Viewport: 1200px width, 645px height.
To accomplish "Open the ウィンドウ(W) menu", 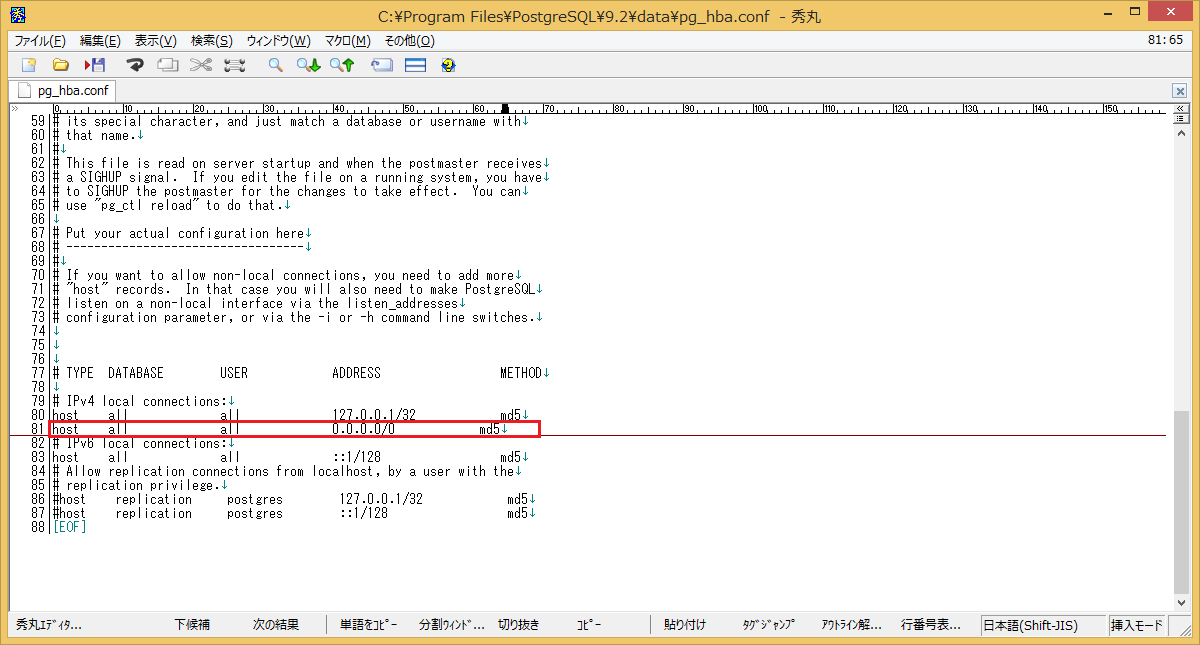I will click(279, 40).
